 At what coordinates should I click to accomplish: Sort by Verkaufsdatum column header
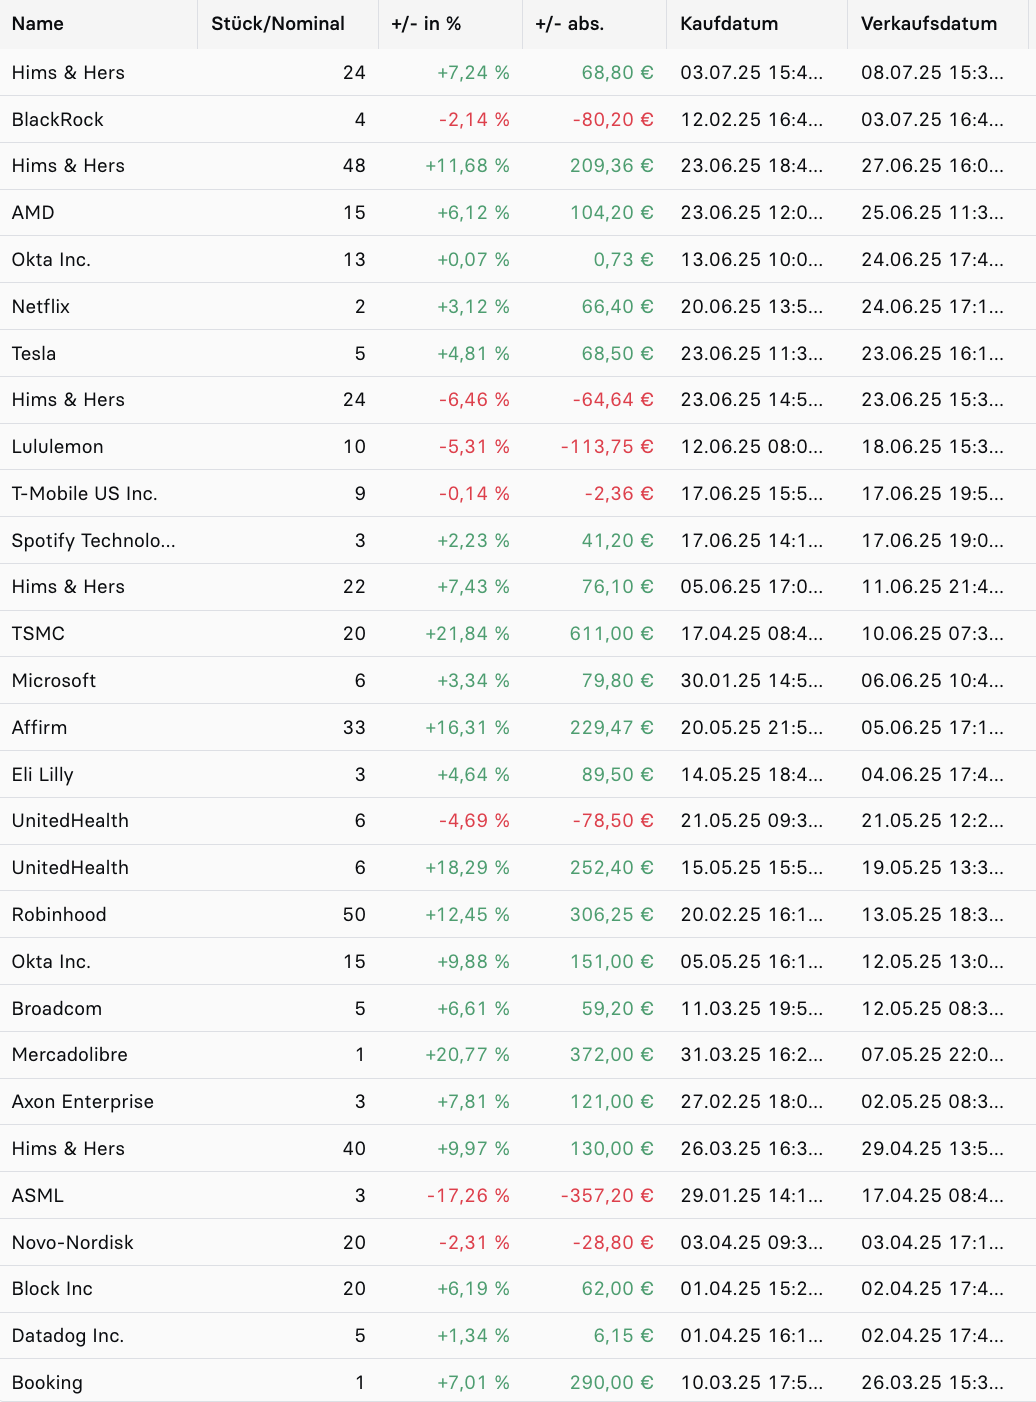coord(929,24)
